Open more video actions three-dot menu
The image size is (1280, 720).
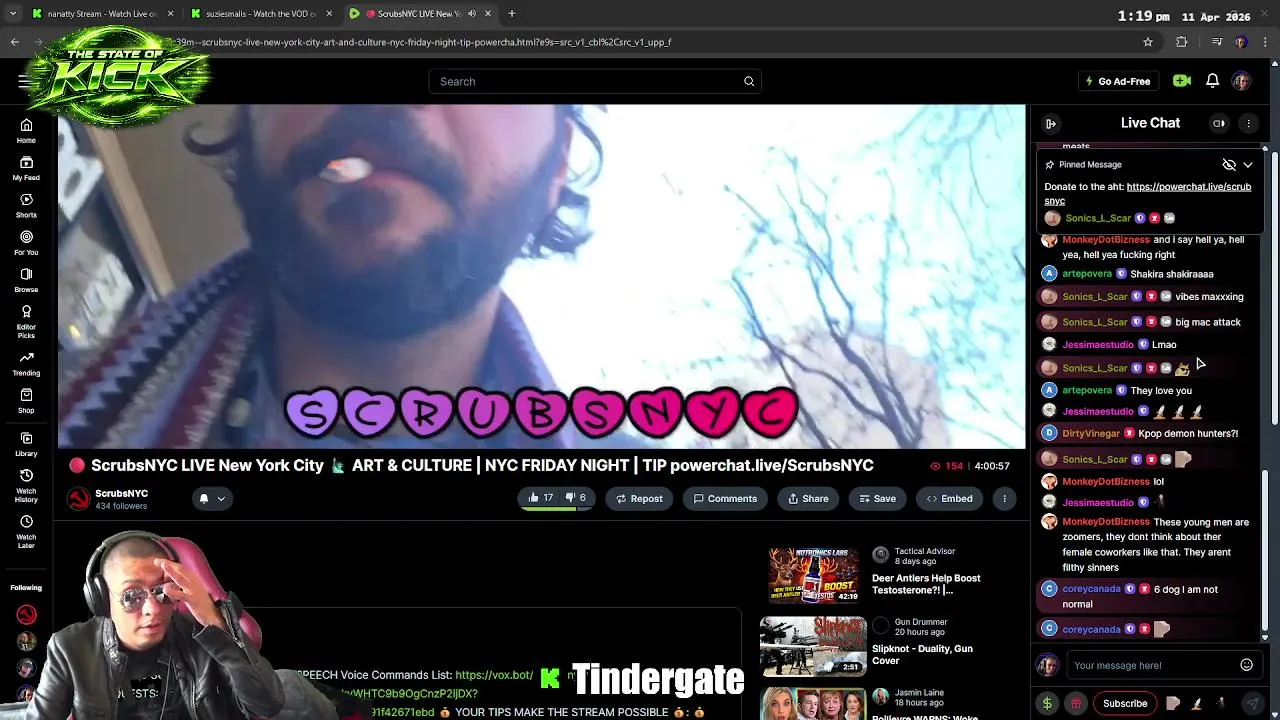[1004, 498]
